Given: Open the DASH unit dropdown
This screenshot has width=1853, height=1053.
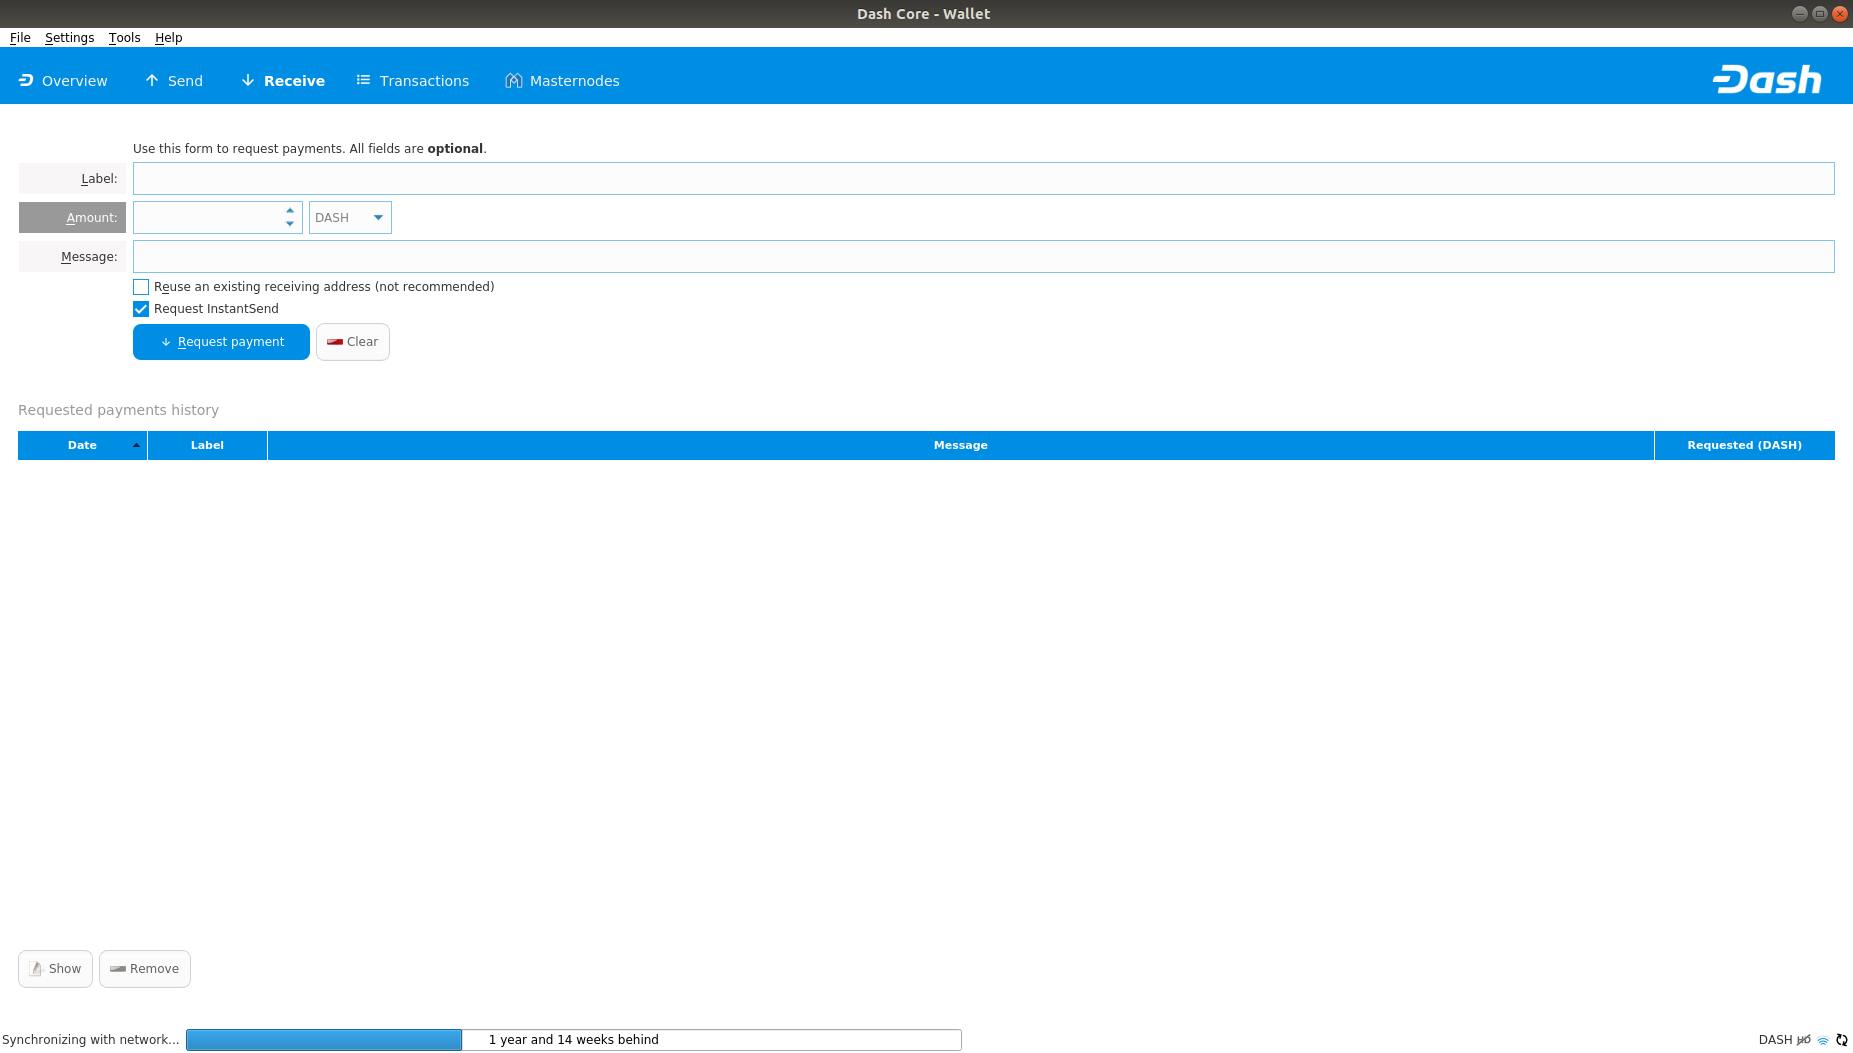Looking at the screenshot, I should point(350,218).
